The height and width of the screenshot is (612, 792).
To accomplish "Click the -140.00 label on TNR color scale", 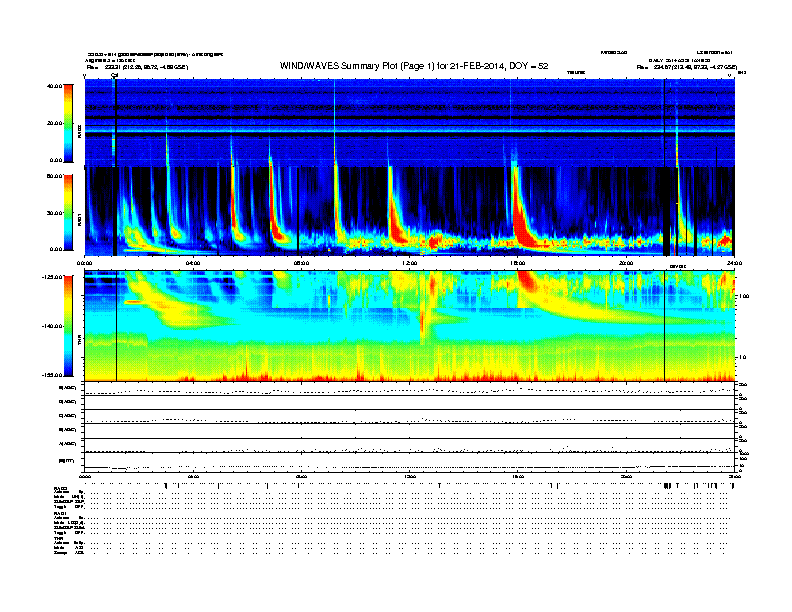I will point(53,326).
